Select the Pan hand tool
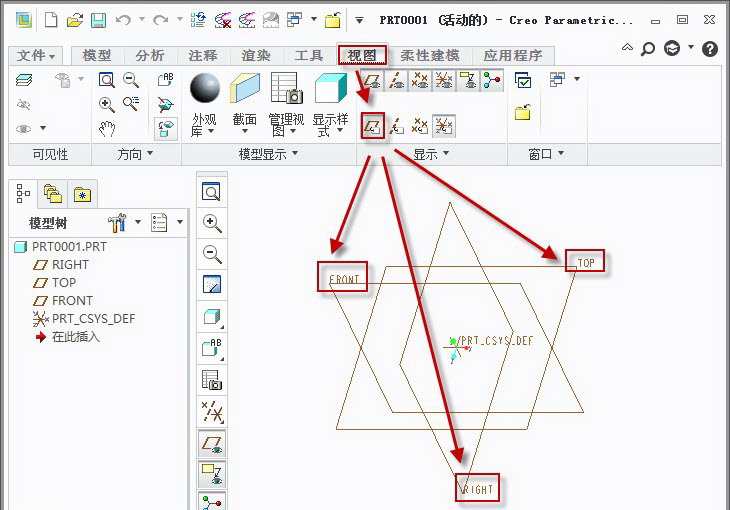730x510 pixels. pos(107,129)
